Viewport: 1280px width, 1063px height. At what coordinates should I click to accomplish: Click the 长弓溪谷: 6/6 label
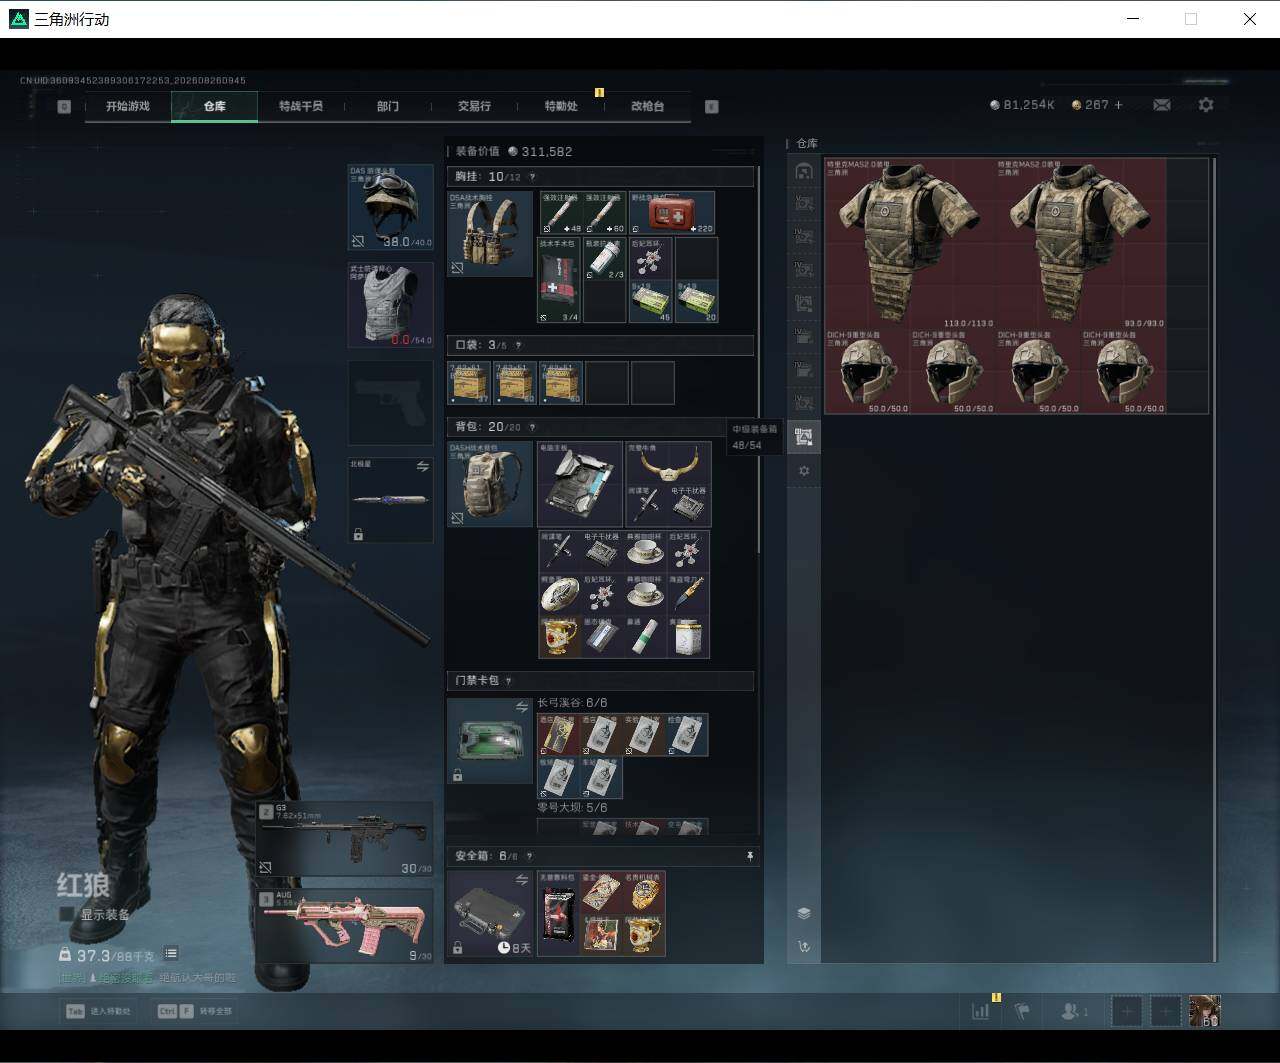[x=572, y=703]
